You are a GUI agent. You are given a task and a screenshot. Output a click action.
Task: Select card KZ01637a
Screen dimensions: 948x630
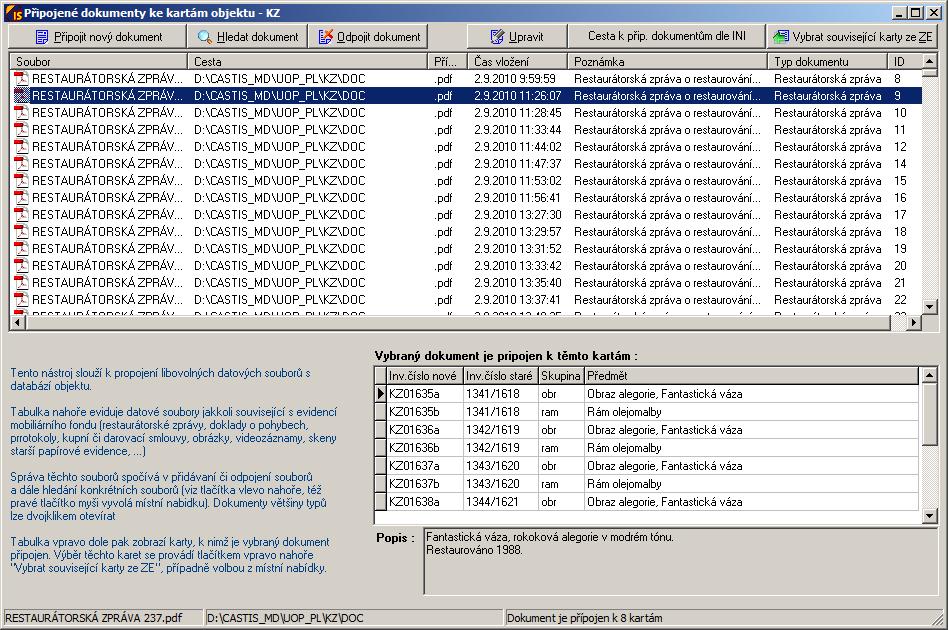652,466
